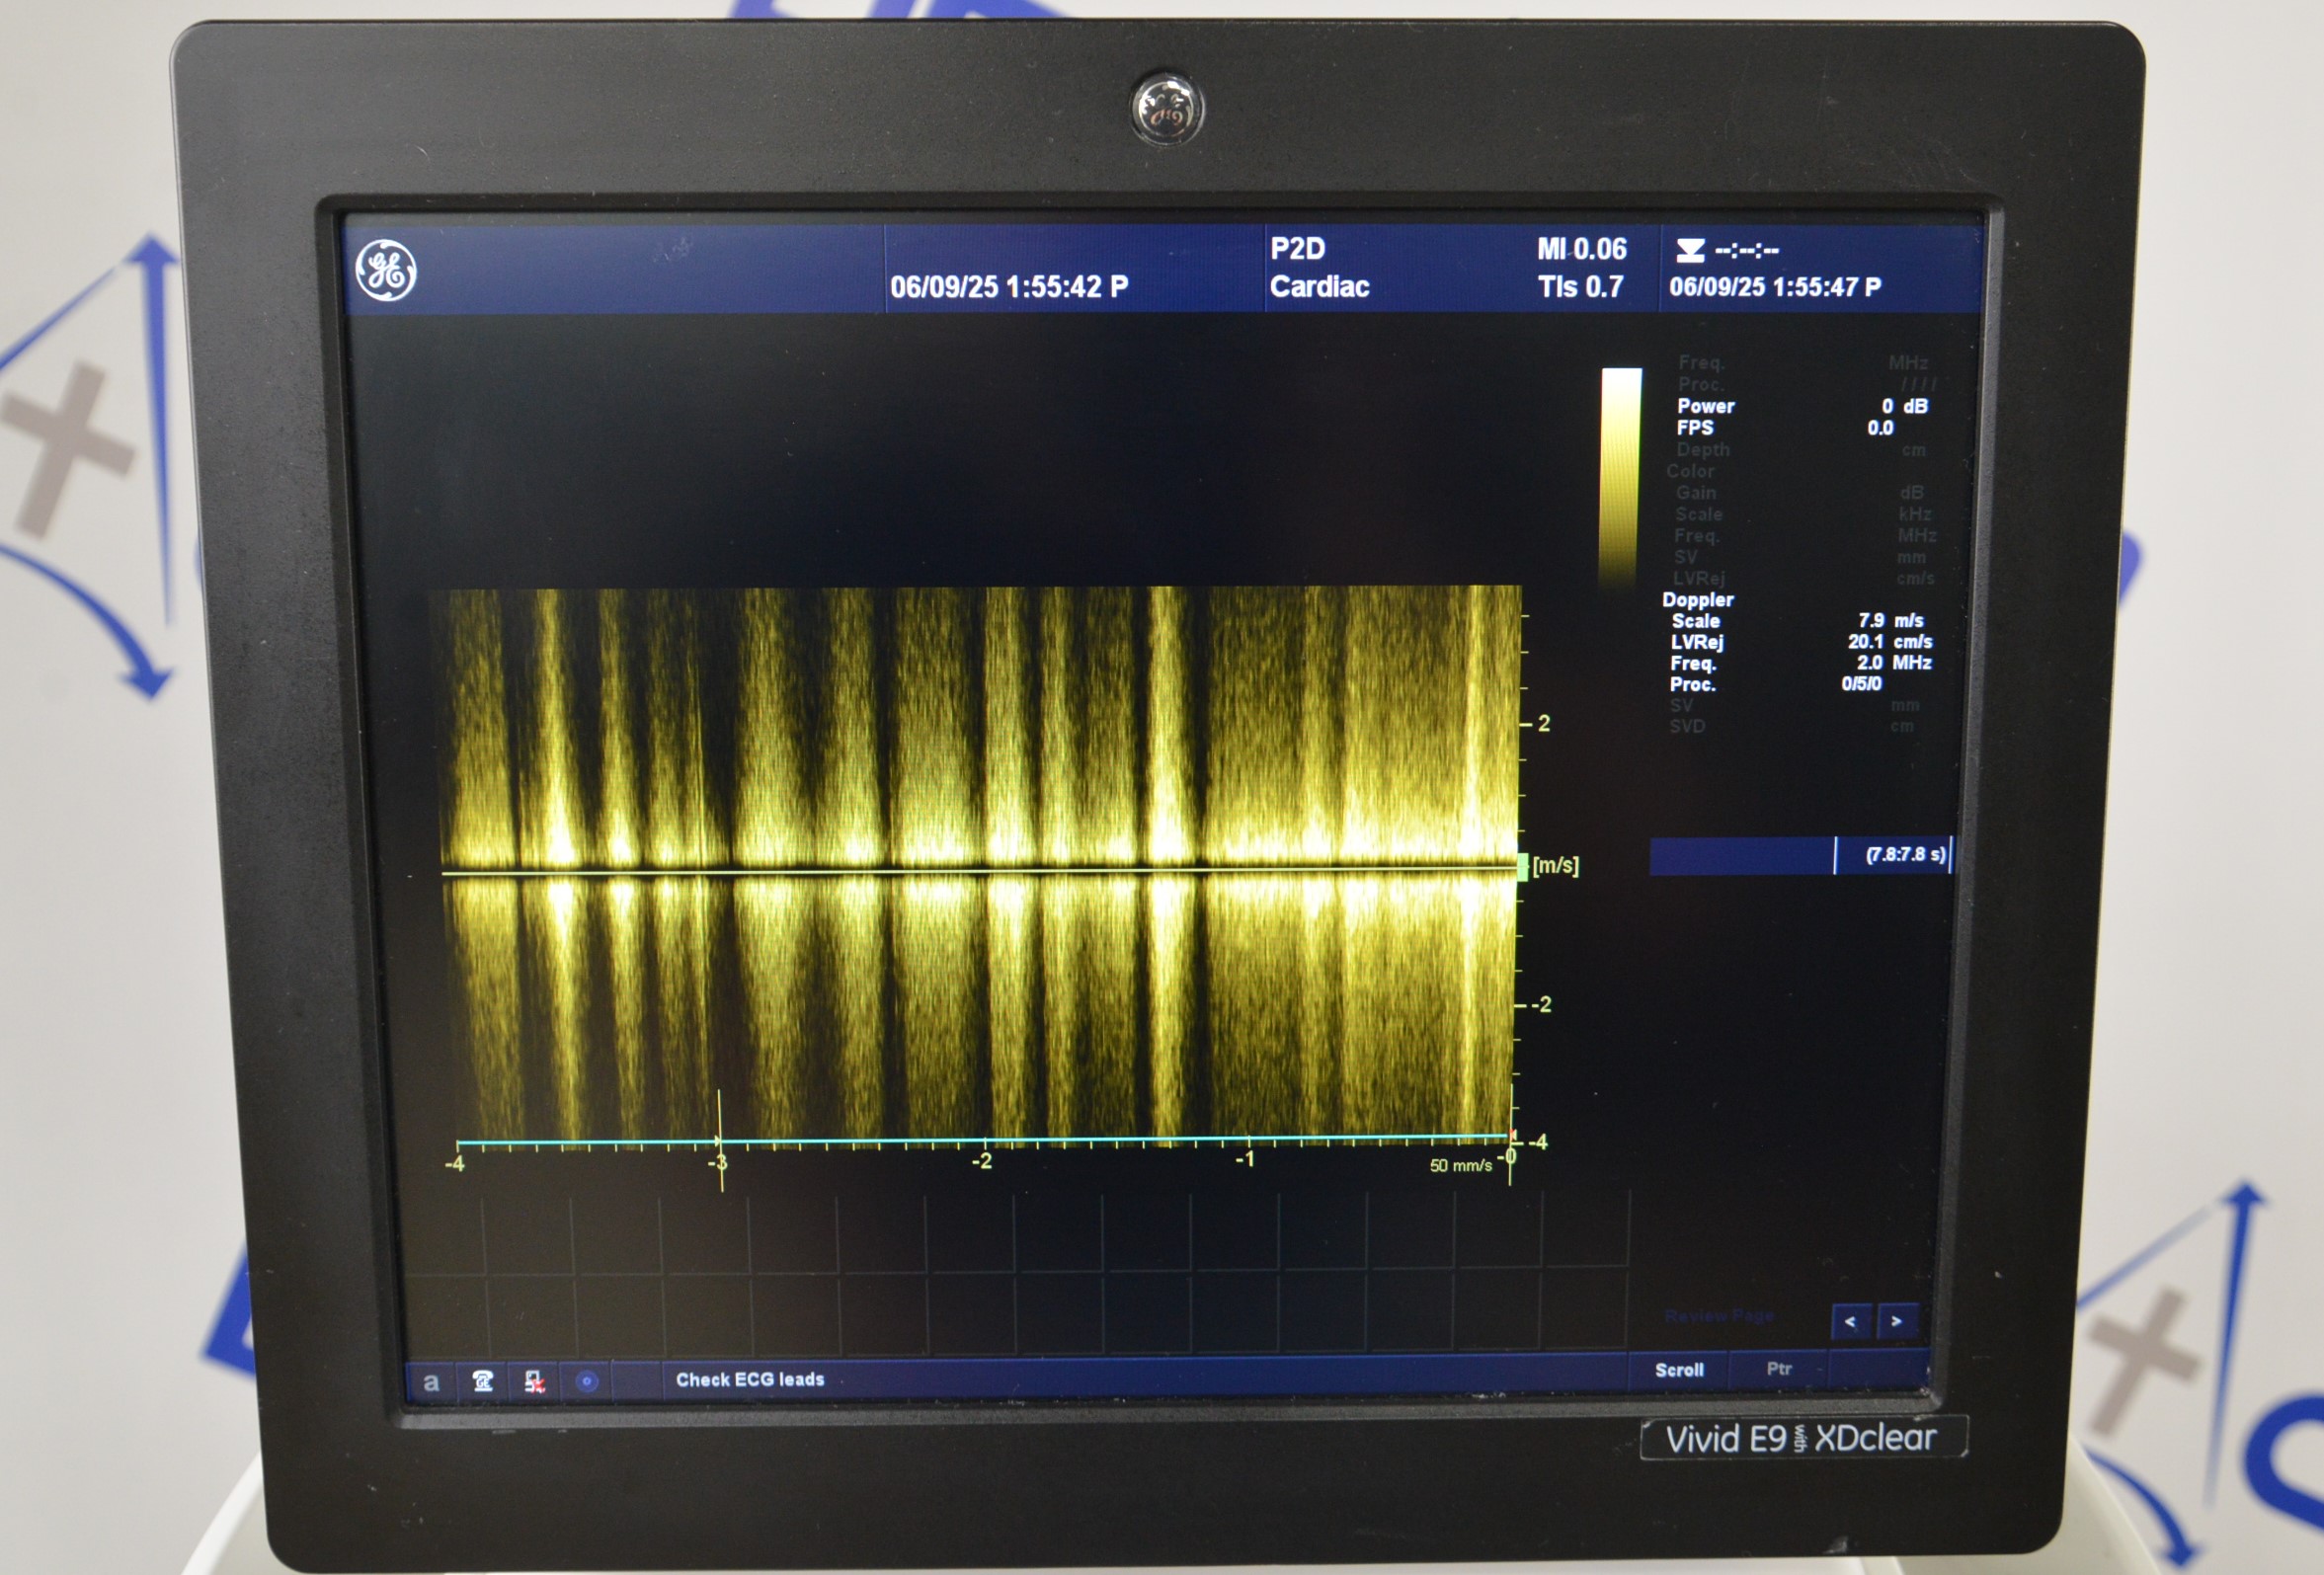The height and width of the screenshot is (1575, 2324).
Task: Go to previous review page arrow
Action: click(1850, 1322)
